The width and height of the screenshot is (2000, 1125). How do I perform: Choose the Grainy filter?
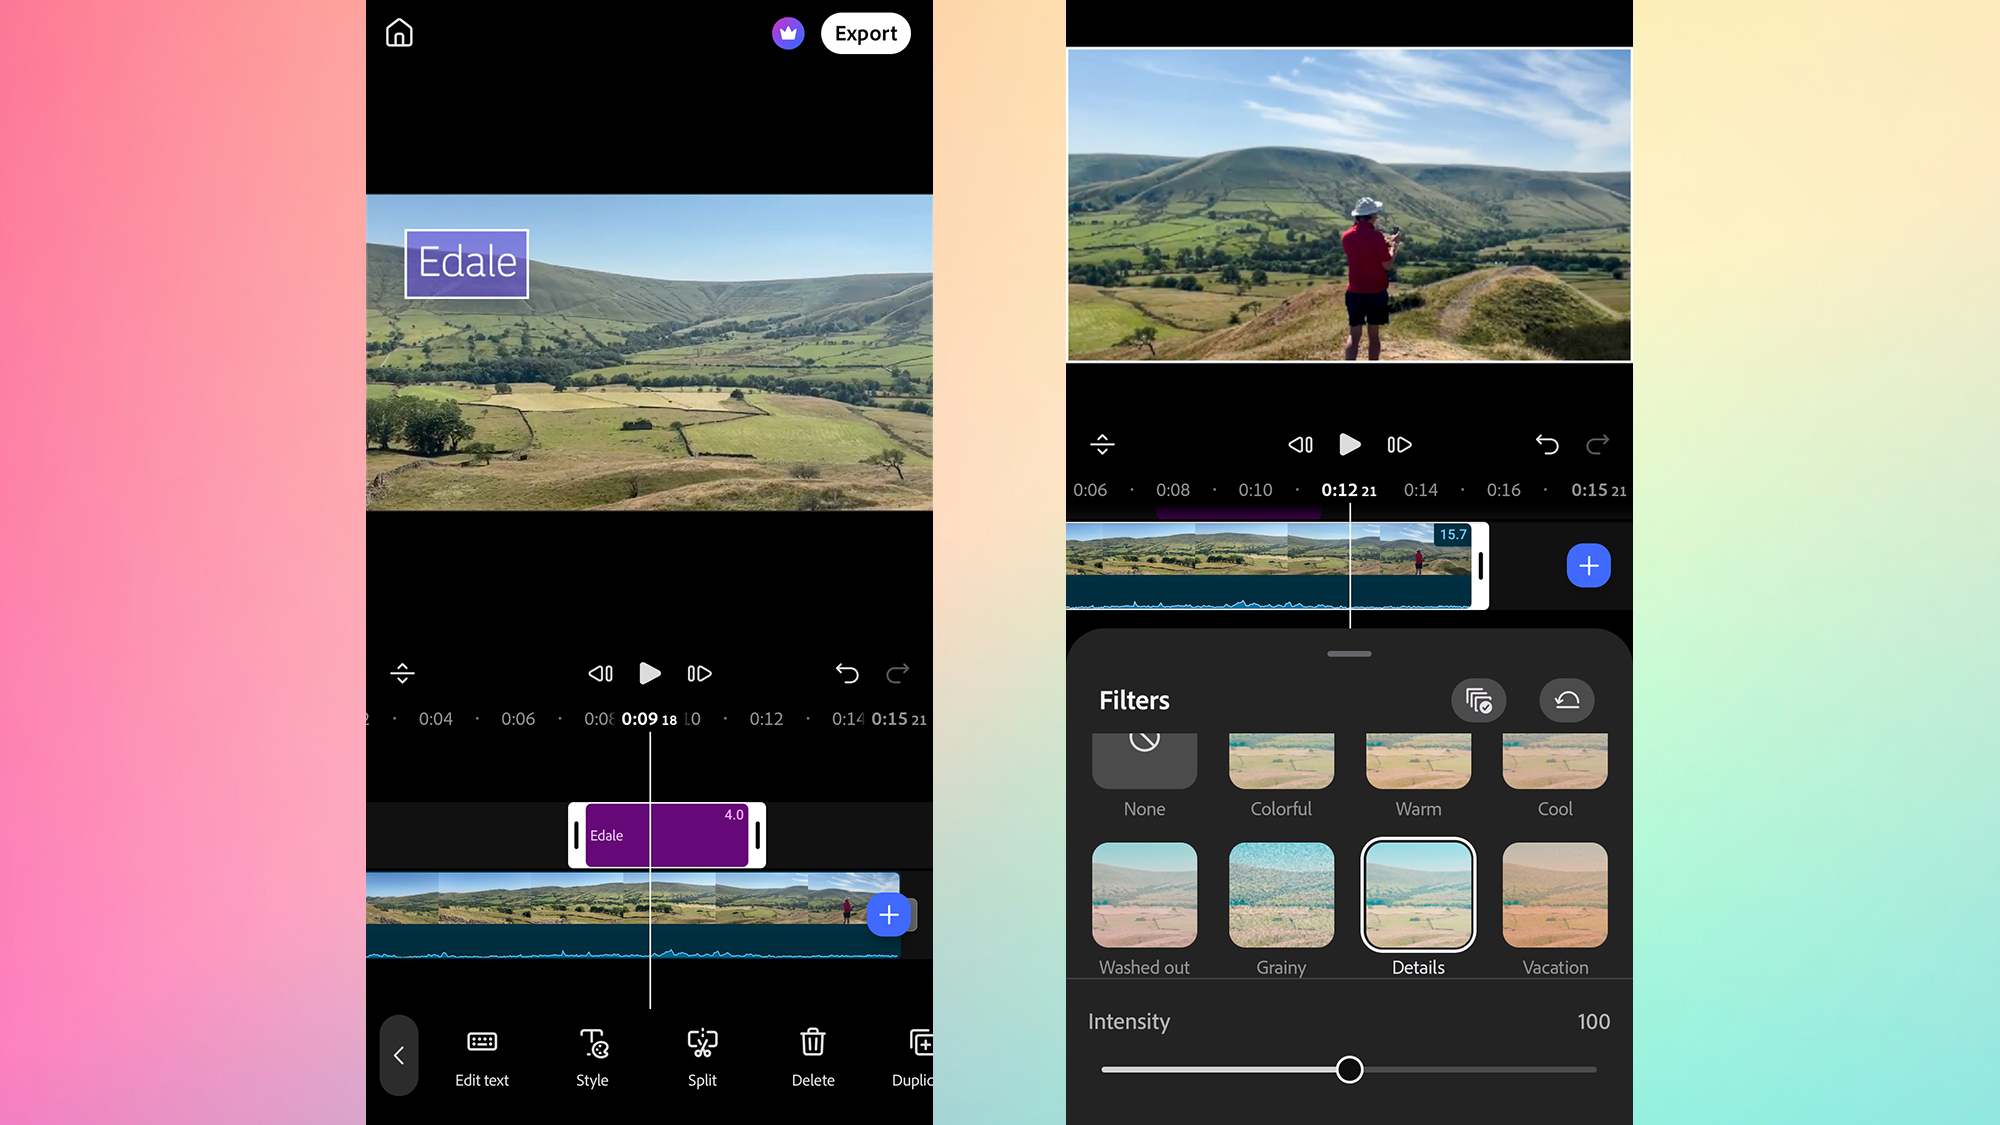click(x=1281, y=908)
